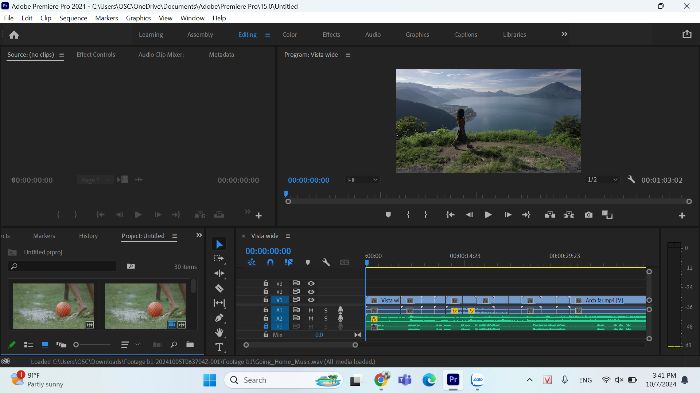Export frame with camera icon
This screenshot has height=393, width=700.
pos(588,215)
